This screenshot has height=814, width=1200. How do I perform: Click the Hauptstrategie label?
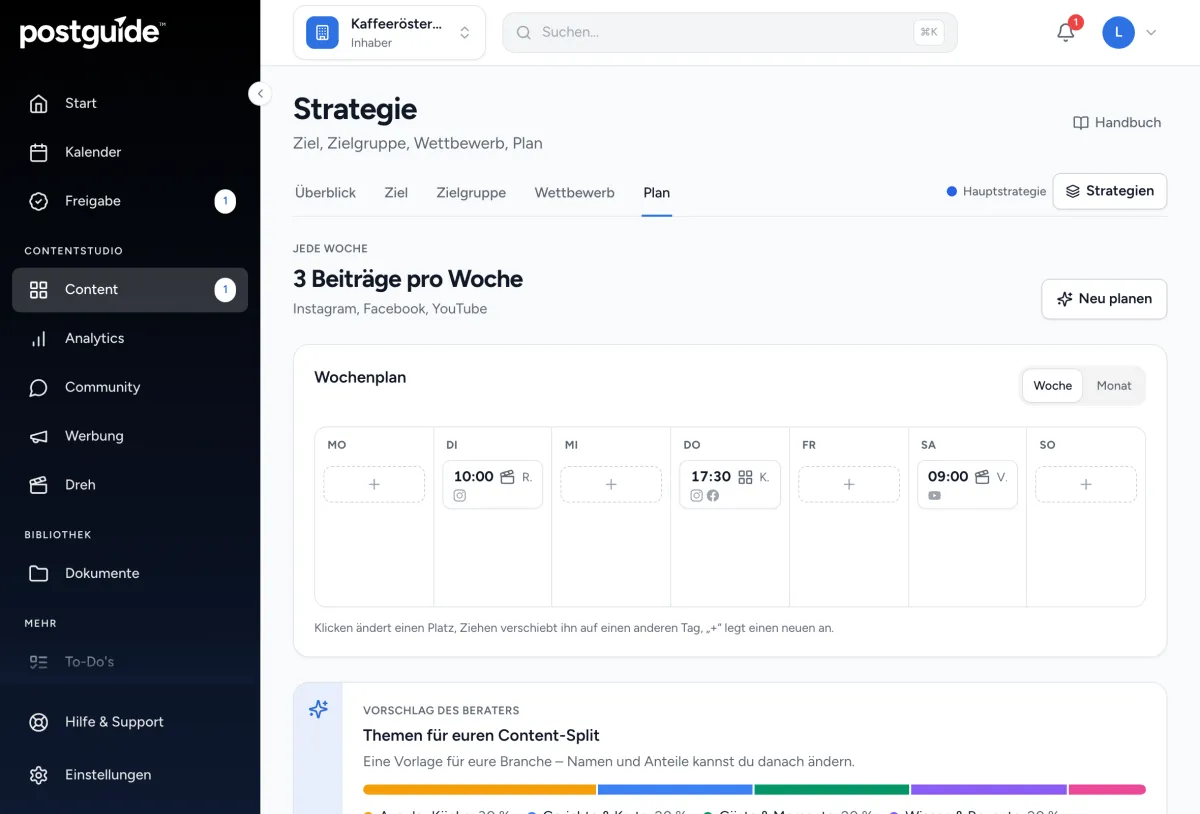(x=1004, y=191)
